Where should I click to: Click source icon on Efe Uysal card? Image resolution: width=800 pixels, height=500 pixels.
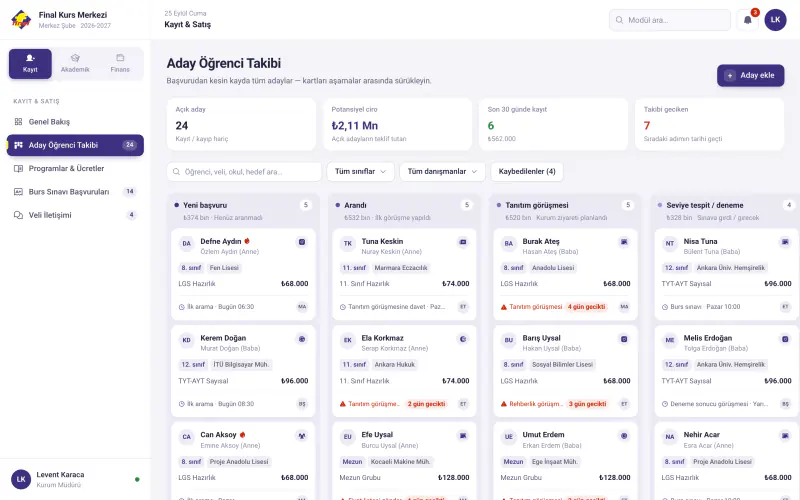pos(463,436)
